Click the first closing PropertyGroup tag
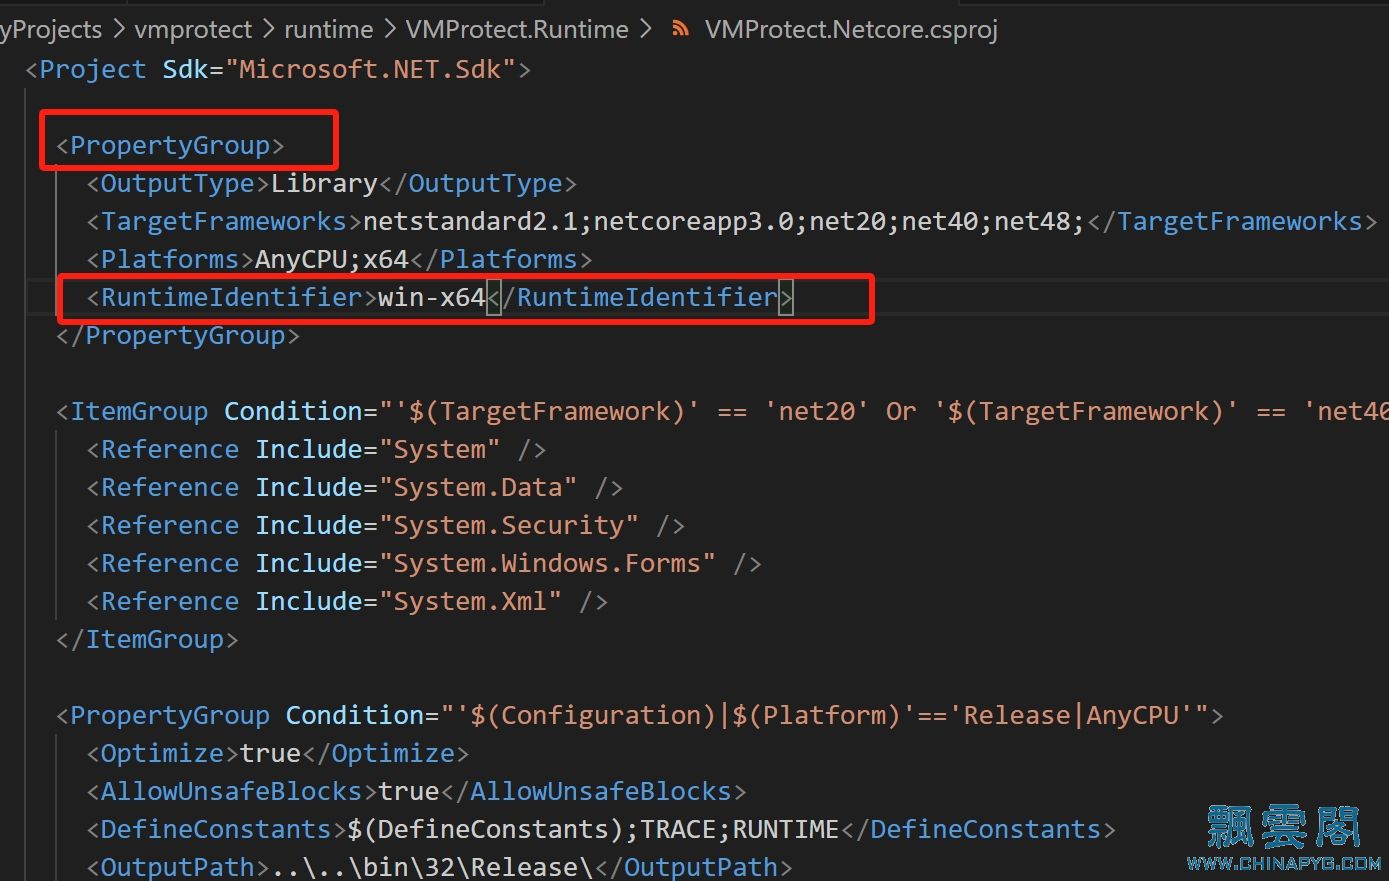 pyautogui.click(x=178, y=336)
